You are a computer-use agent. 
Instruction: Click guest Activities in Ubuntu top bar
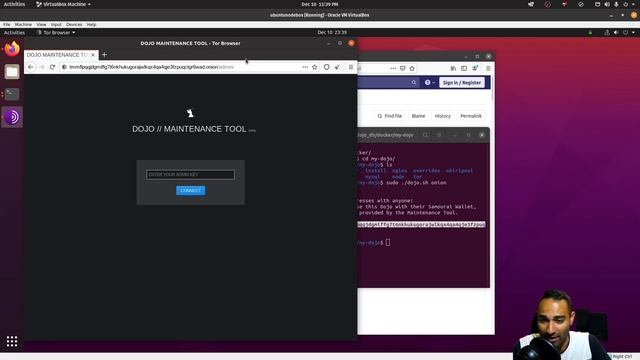tap(14, 33)
